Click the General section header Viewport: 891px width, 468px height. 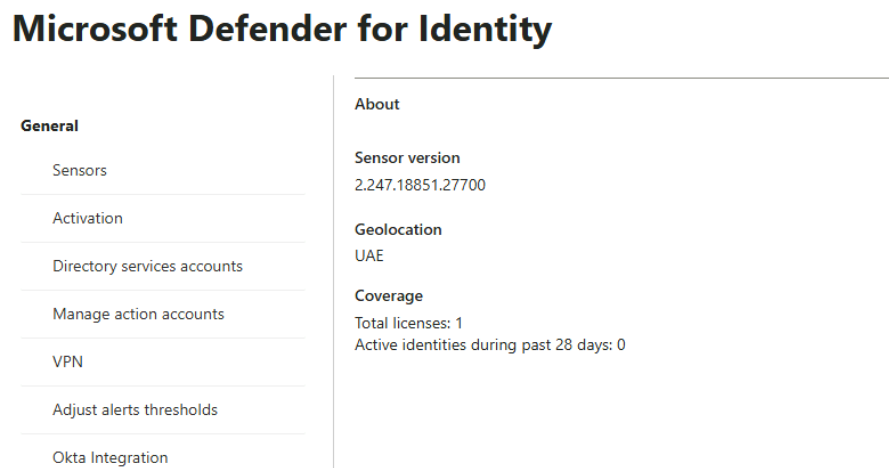click(x=49, y=126)
